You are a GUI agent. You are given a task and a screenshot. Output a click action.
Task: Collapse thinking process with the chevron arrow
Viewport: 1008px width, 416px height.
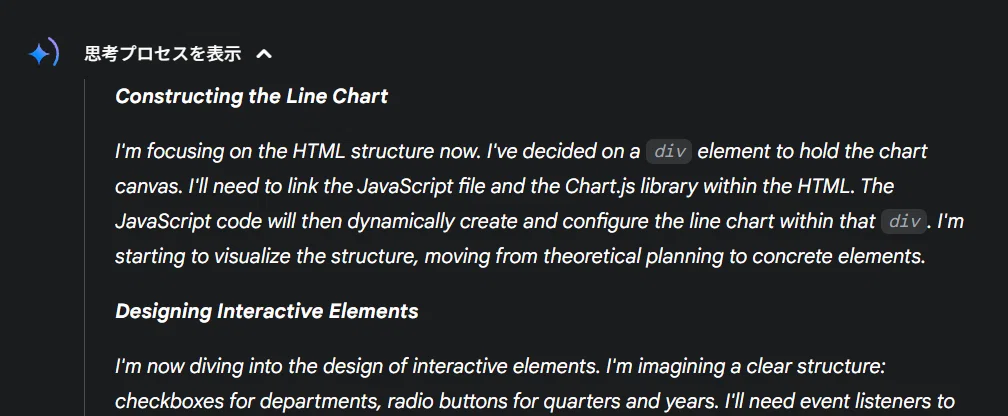[264, 55]
